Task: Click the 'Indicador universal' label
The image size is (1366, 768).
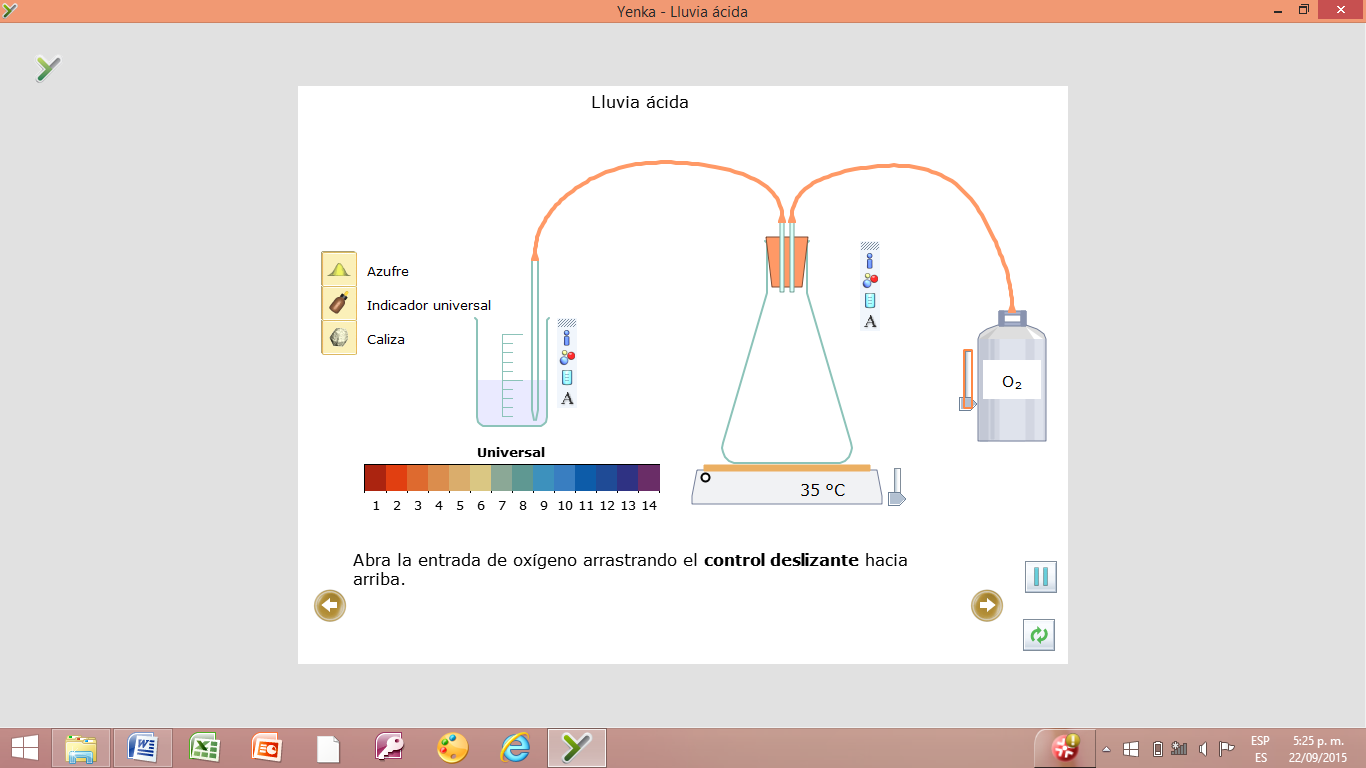Action: click(x=429, y=305)
